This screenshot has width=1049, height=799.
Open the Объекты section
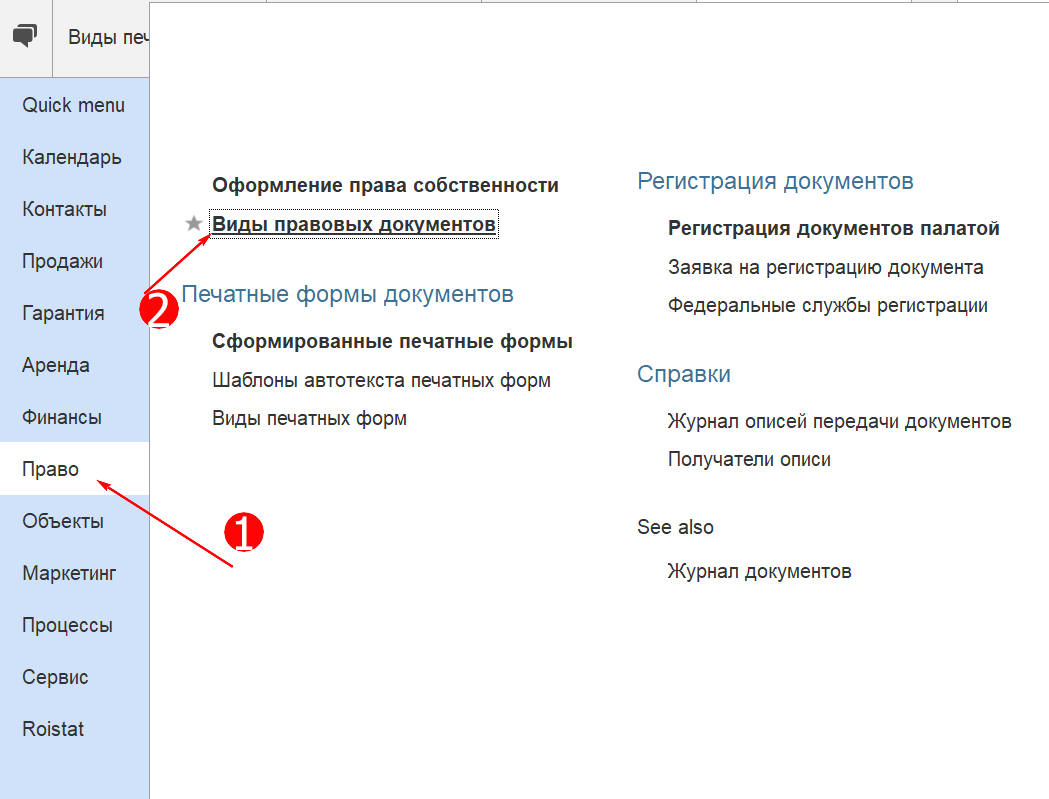click(62, 521)
